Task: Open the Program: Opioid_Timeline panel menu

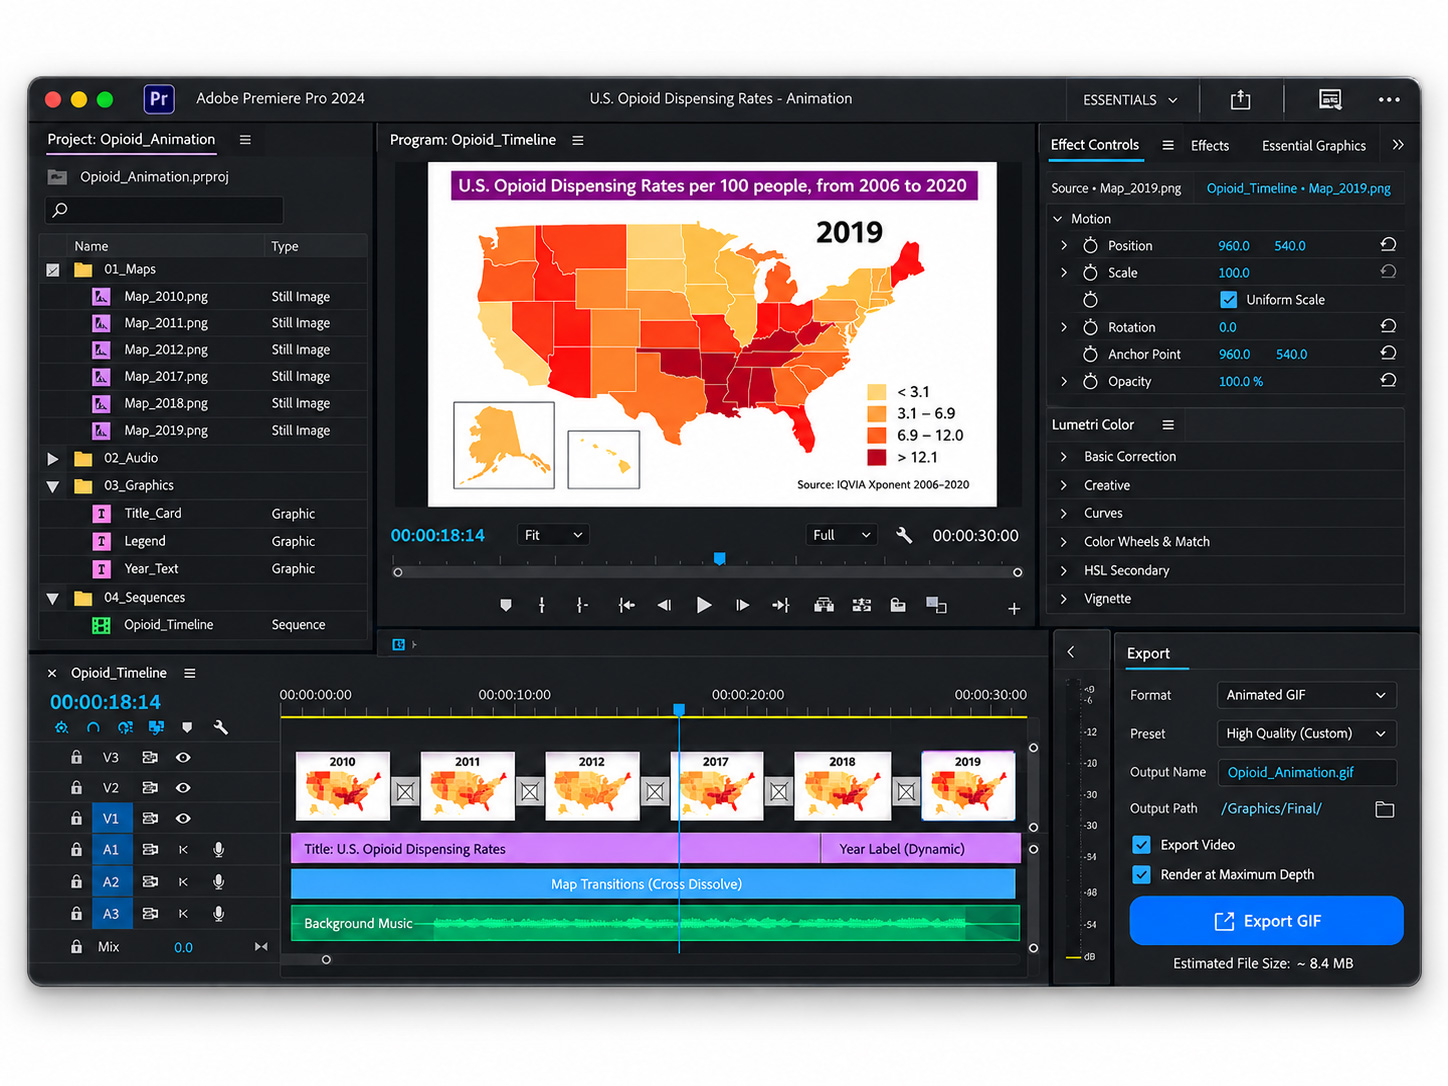Action: pyautogui.click(x=578, y=140)
